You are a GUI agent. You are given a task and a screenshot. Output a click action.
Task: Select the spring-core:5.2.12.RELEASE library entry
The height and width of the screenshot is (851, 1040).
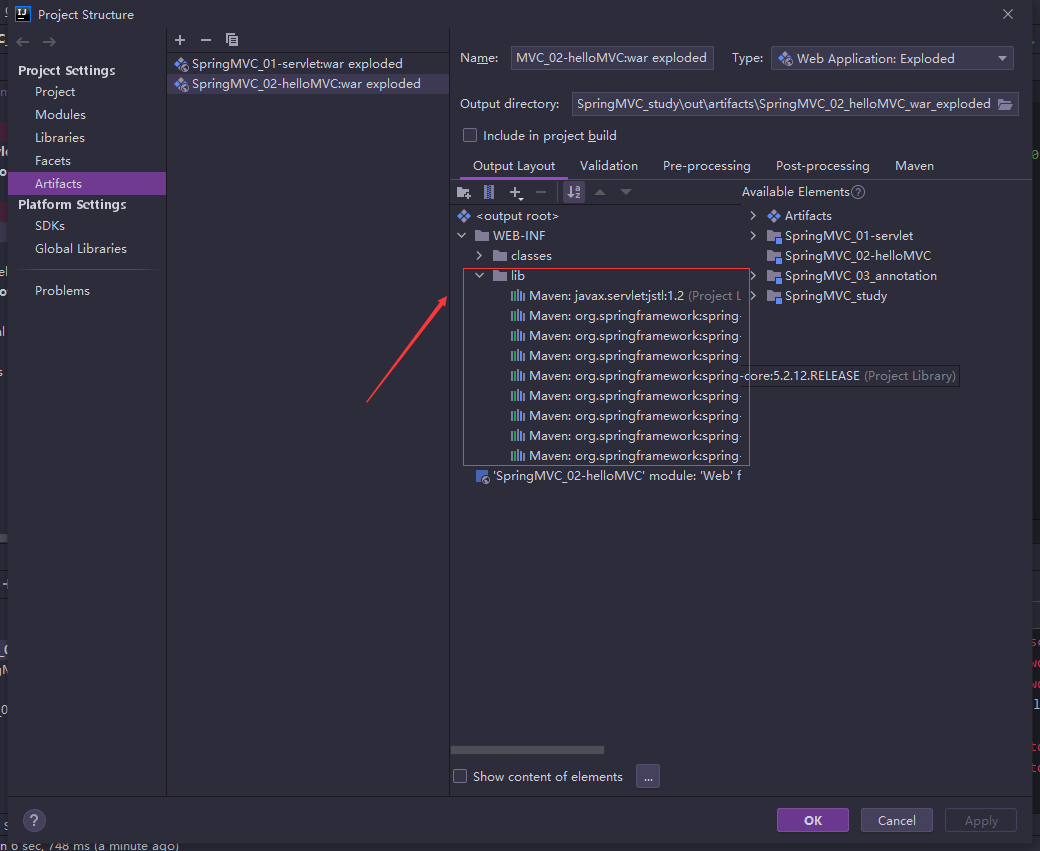point(733,376)
